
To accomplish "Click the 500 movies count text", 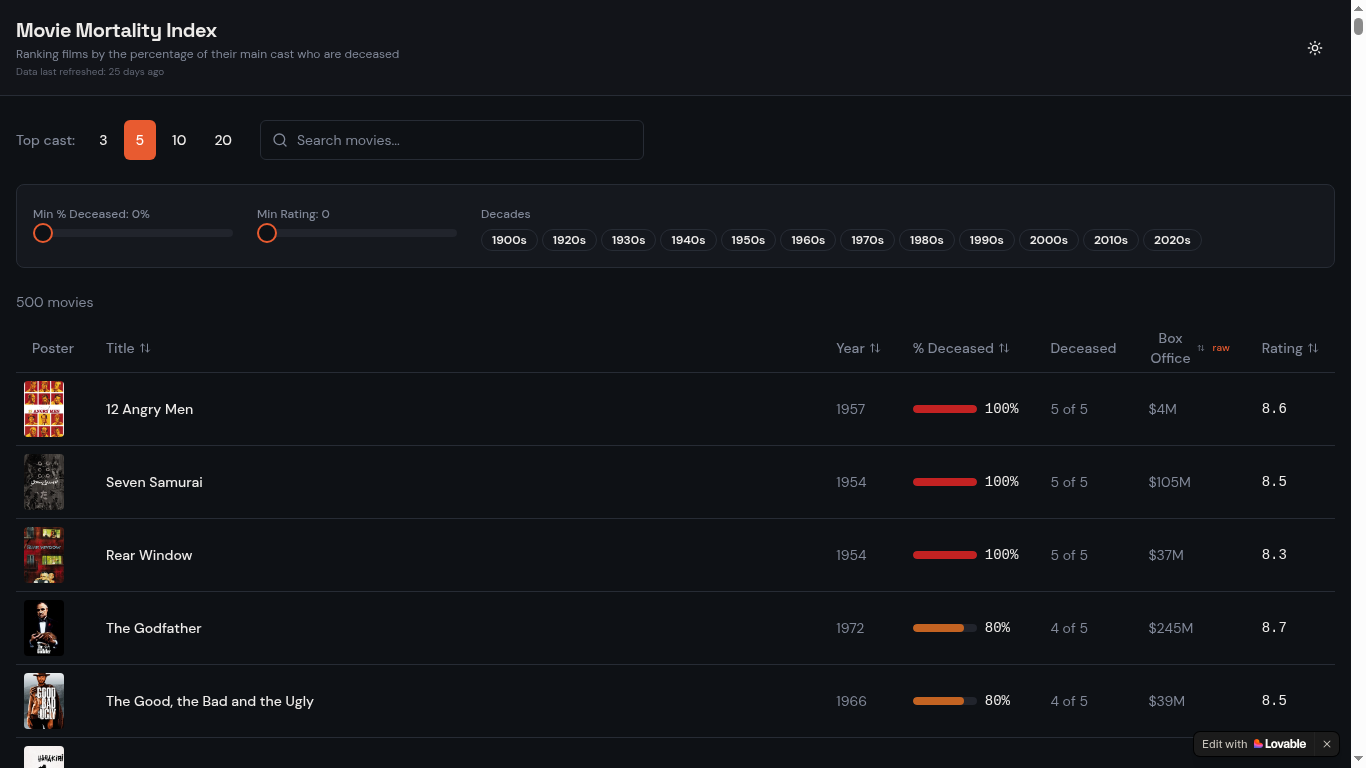I will [x=55, y=302].
